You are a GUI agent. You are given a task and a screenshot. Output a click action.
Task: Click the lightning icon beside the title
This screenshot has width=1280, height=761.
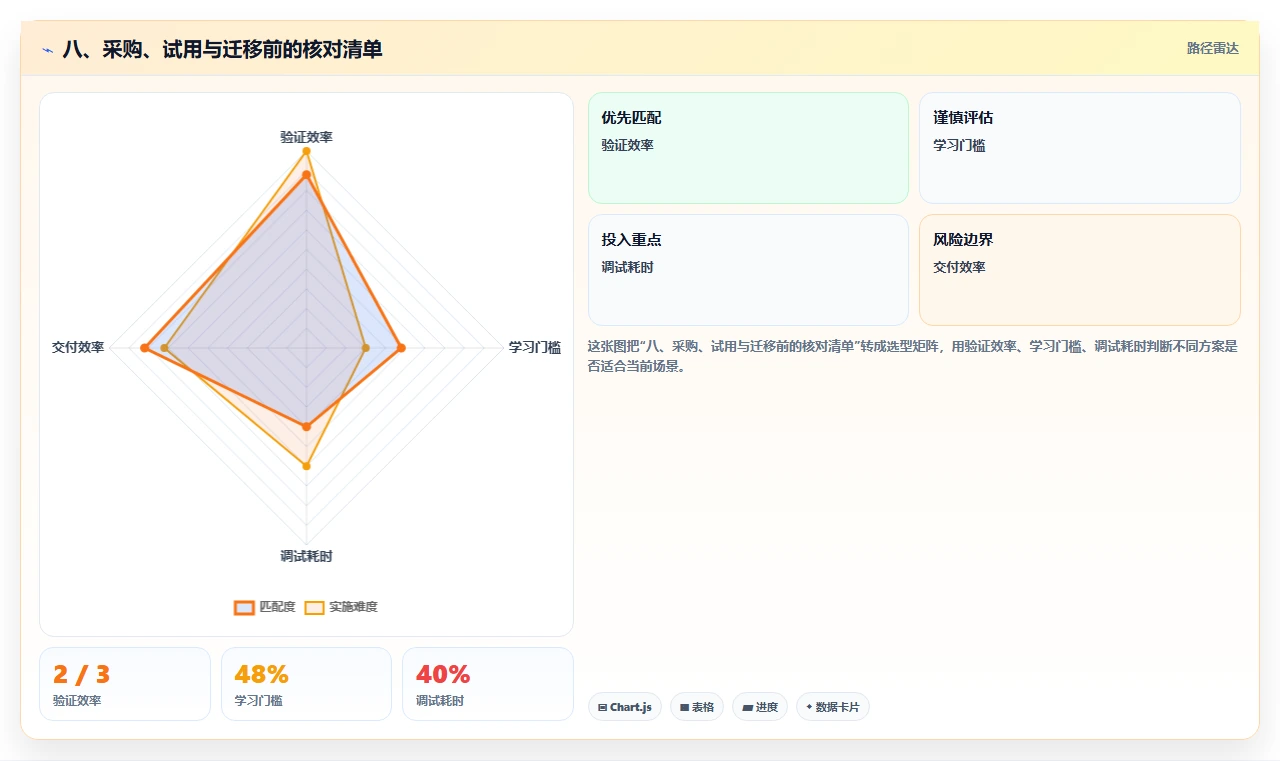click(x=48, y=50)
